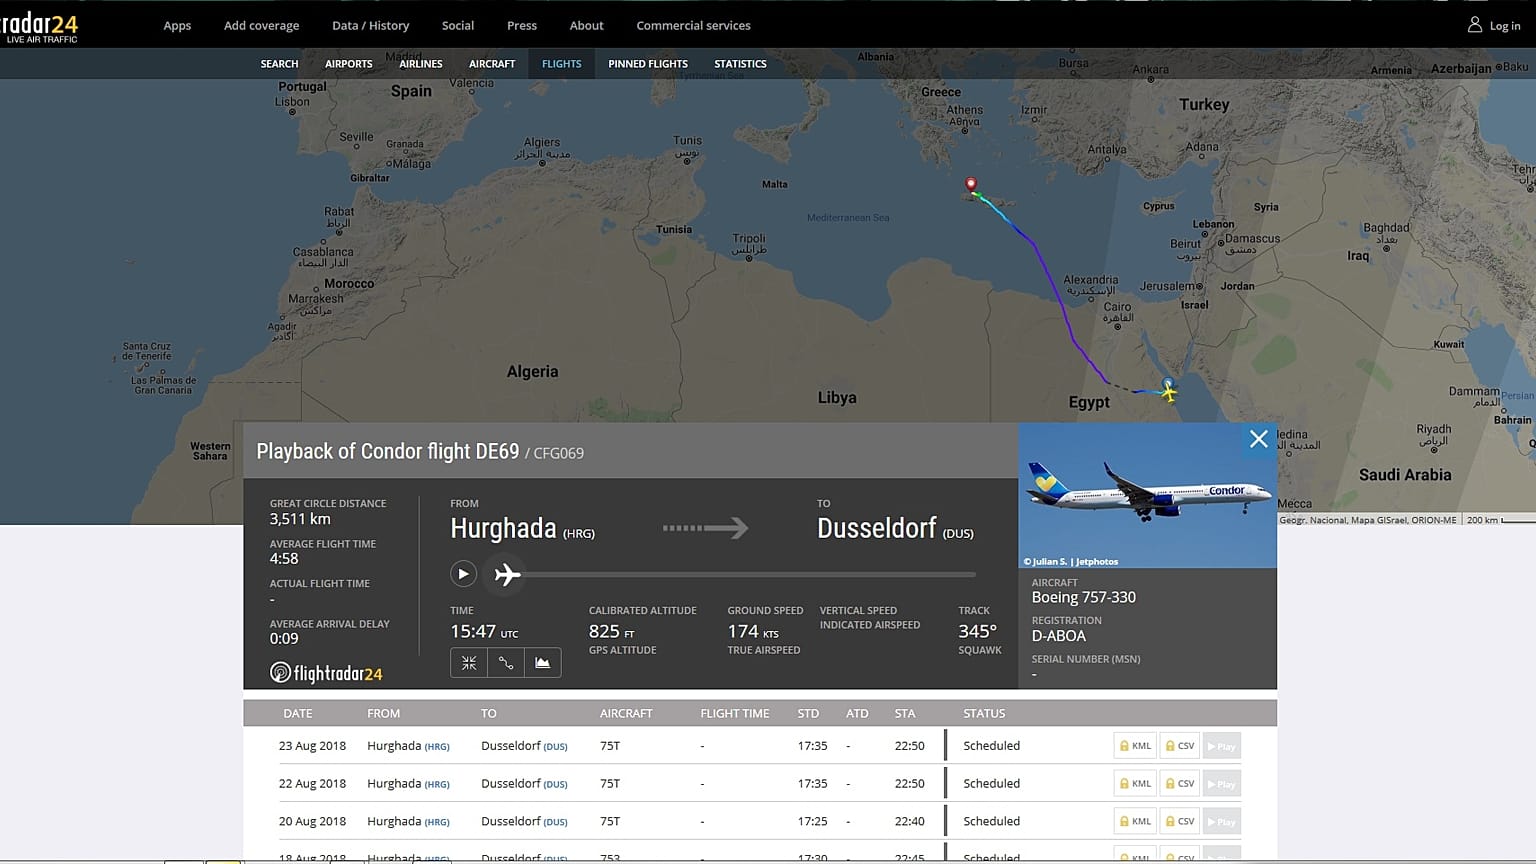
Task: Switch to the AIRLINES tab
Action: (x=420, y=64)
